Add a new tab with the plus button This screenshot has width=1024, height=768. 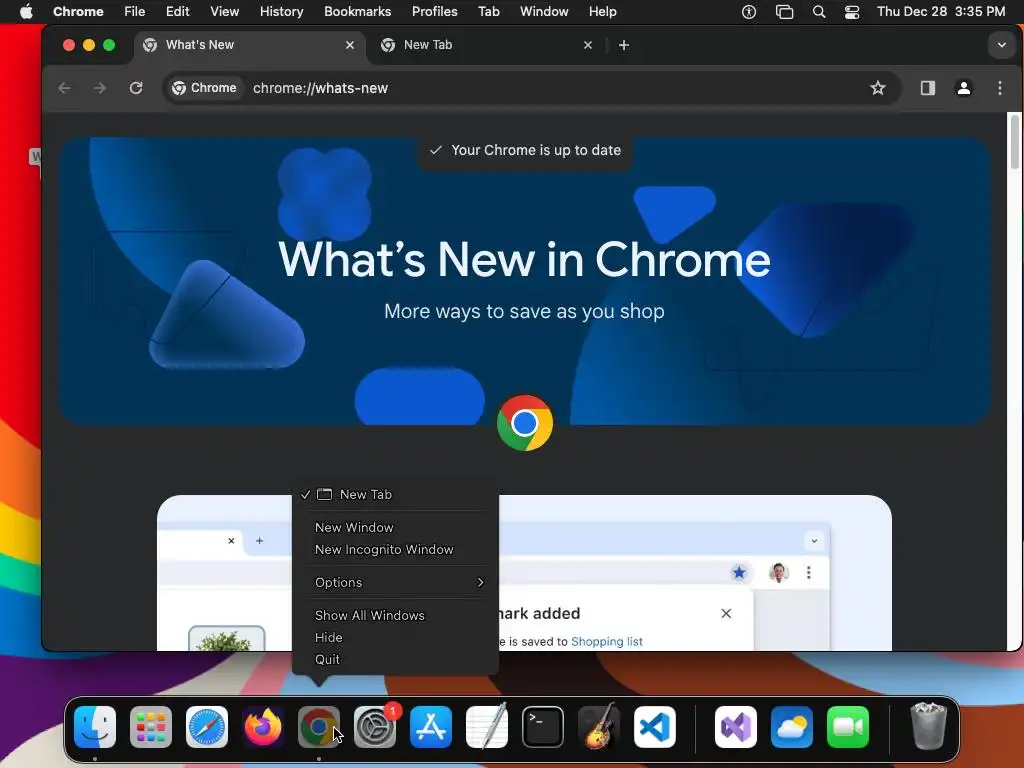click(x=624, y=45)
